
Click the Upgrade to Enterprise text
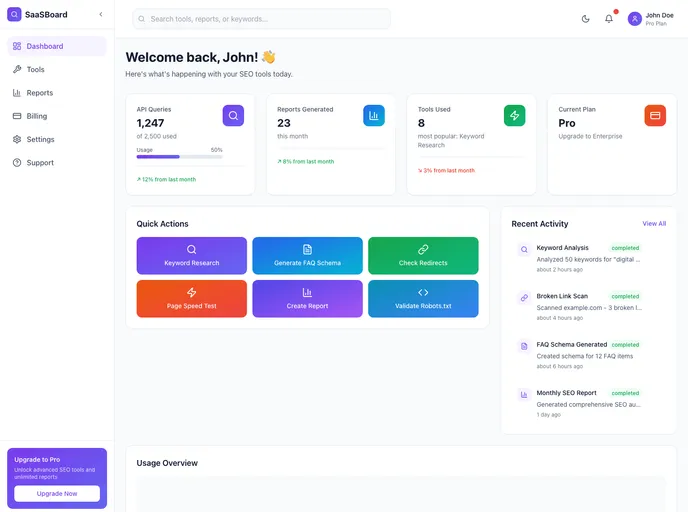(590, 136)
